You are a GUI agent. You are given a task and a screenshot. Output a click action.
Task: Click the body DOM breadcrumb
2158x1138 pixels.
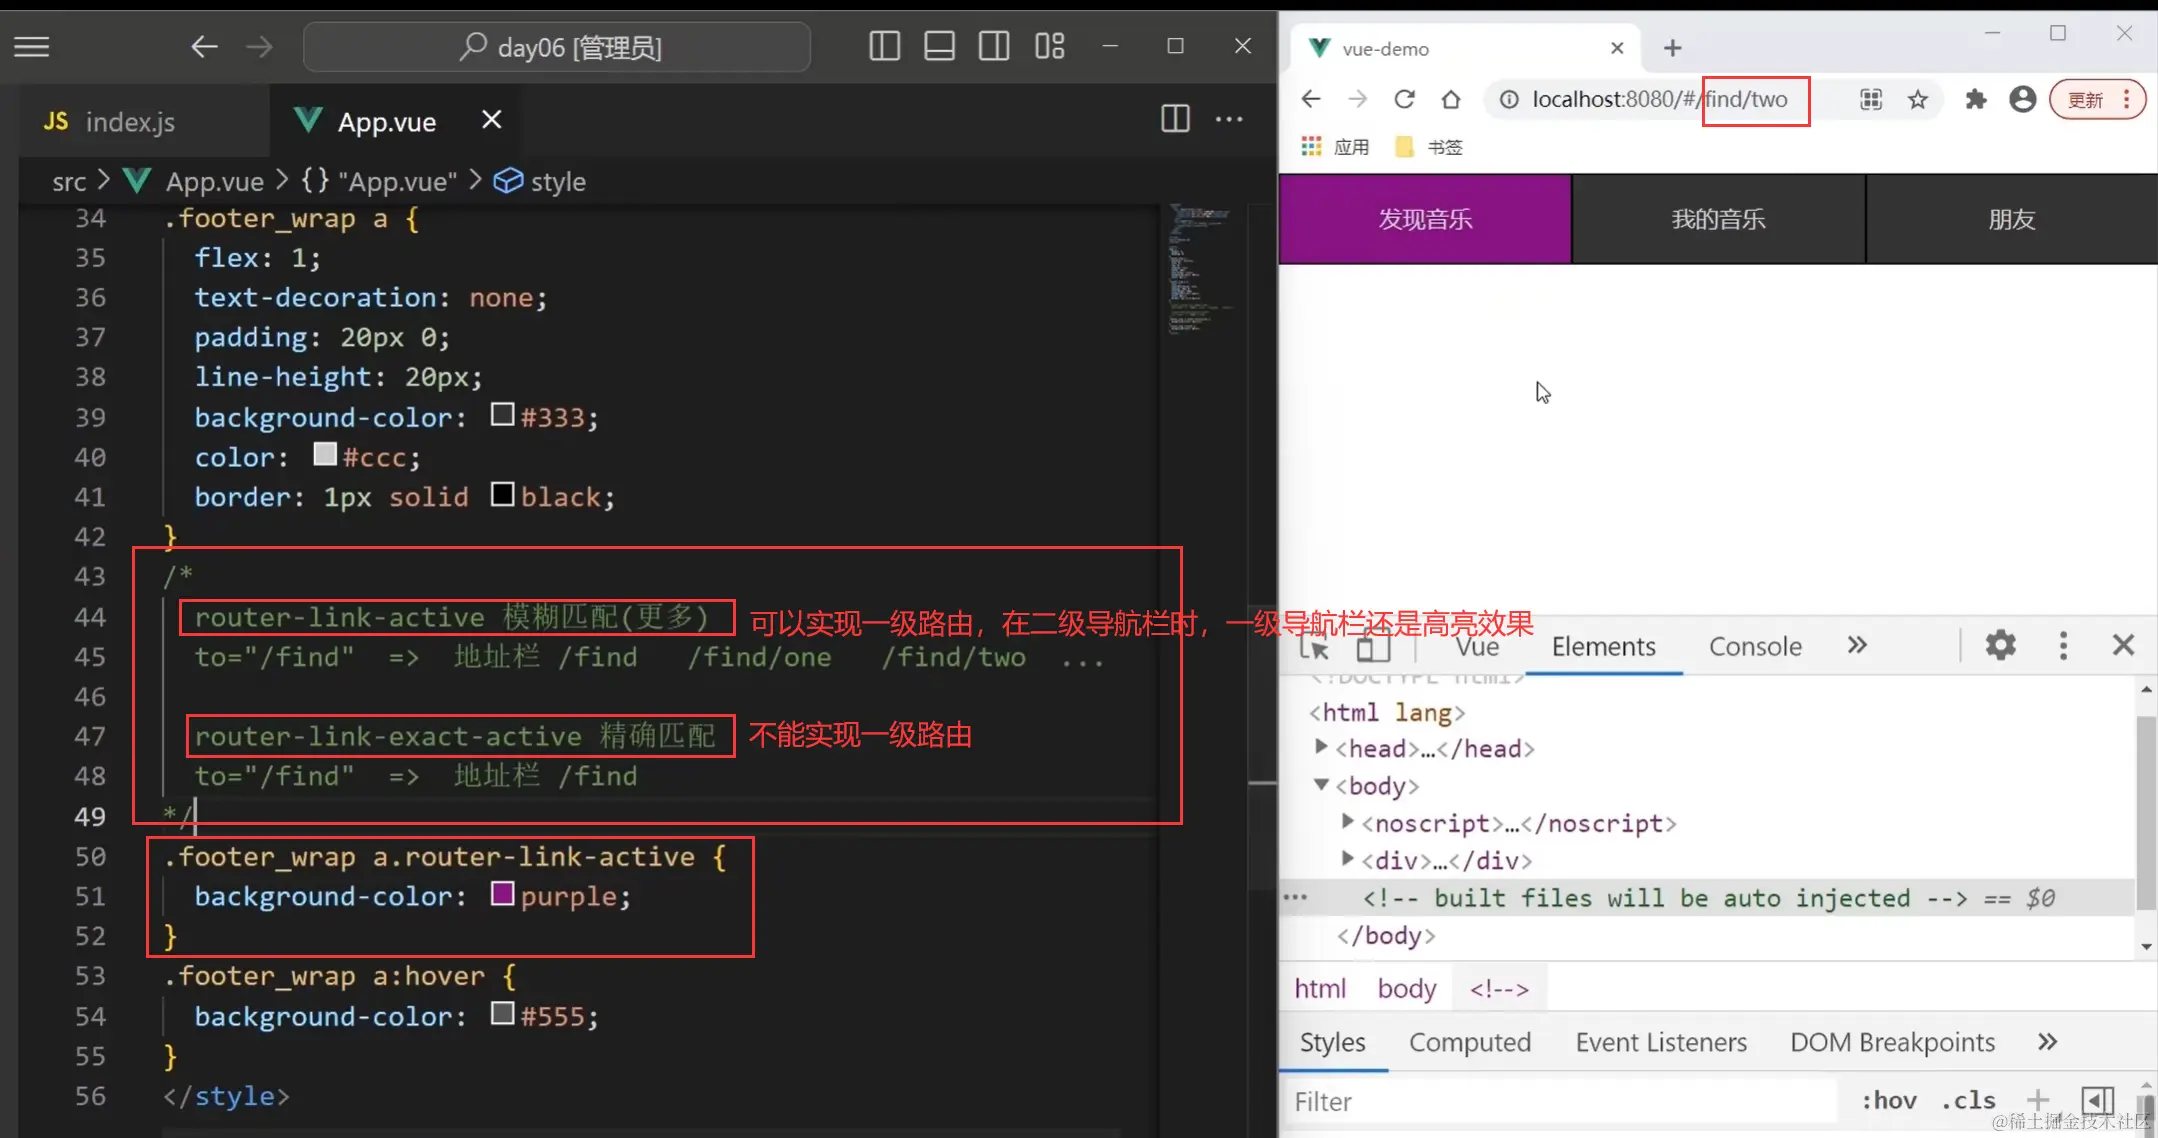[x=1406, y=988]
